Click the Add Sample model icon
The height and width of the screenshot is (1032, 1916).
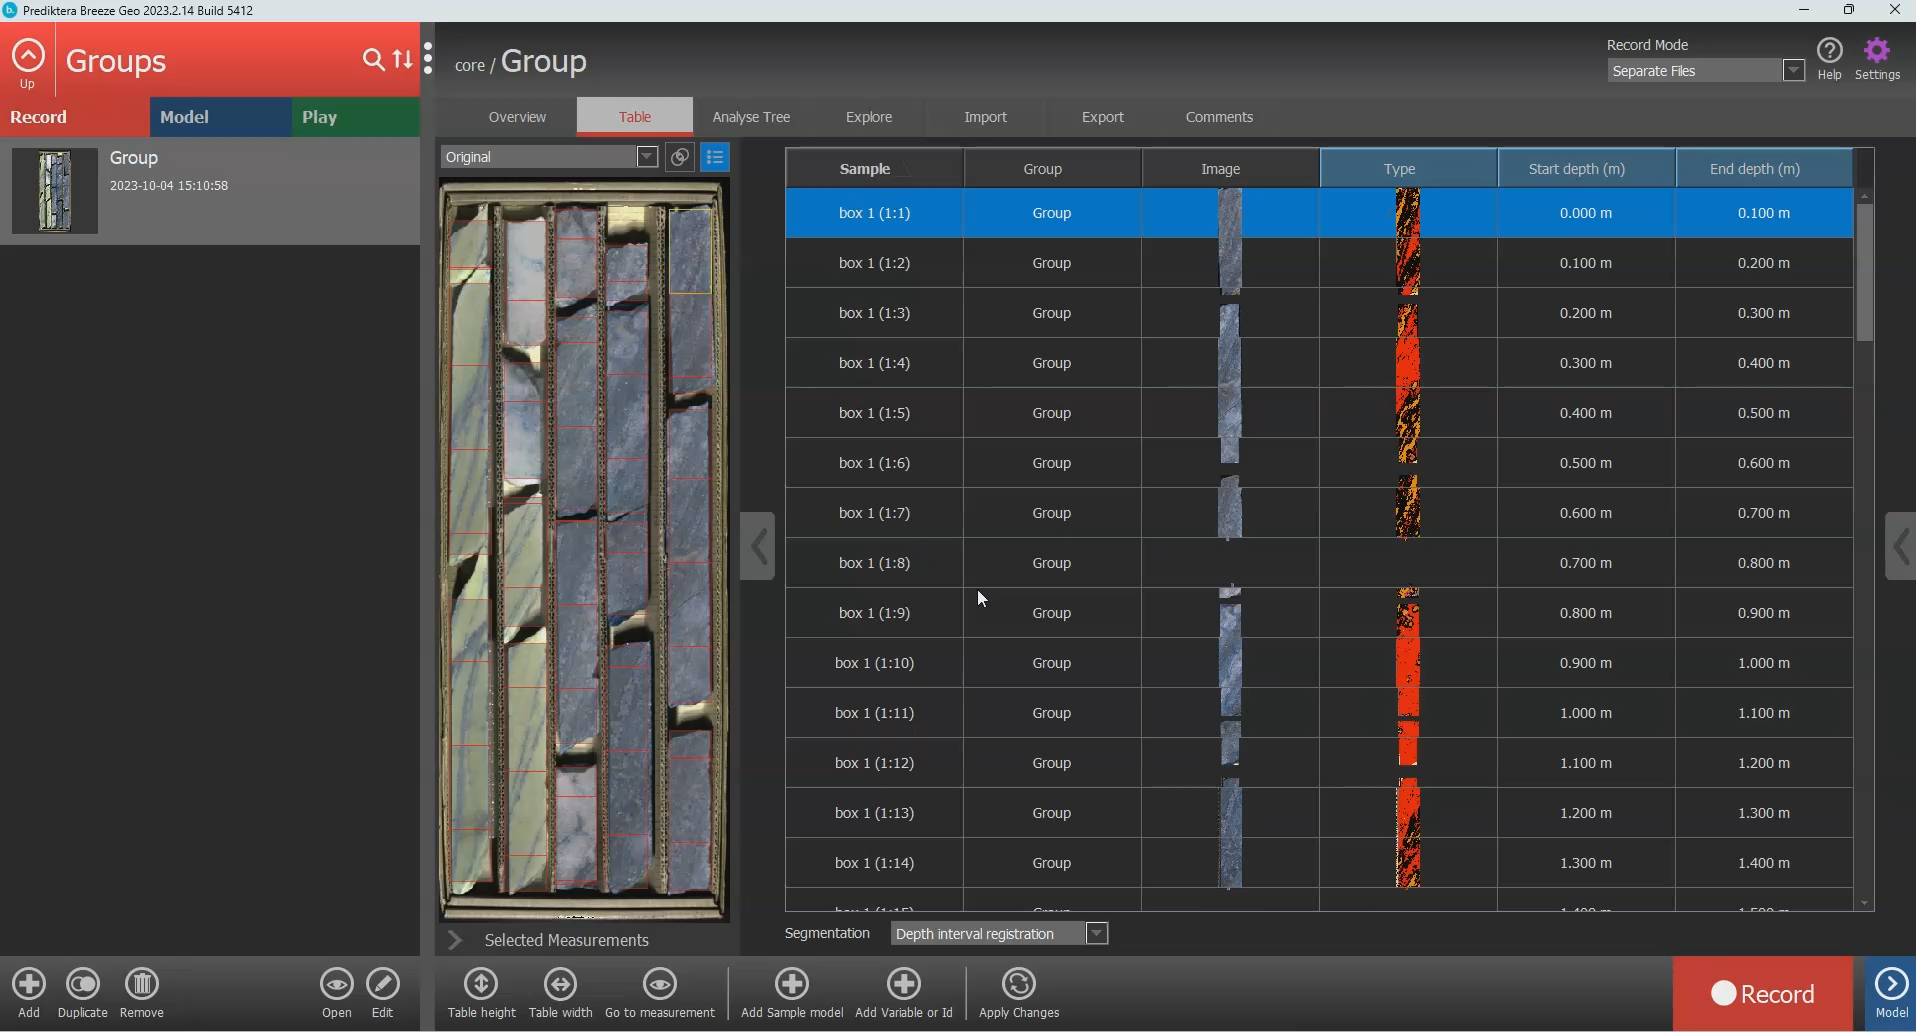point(792,985)
